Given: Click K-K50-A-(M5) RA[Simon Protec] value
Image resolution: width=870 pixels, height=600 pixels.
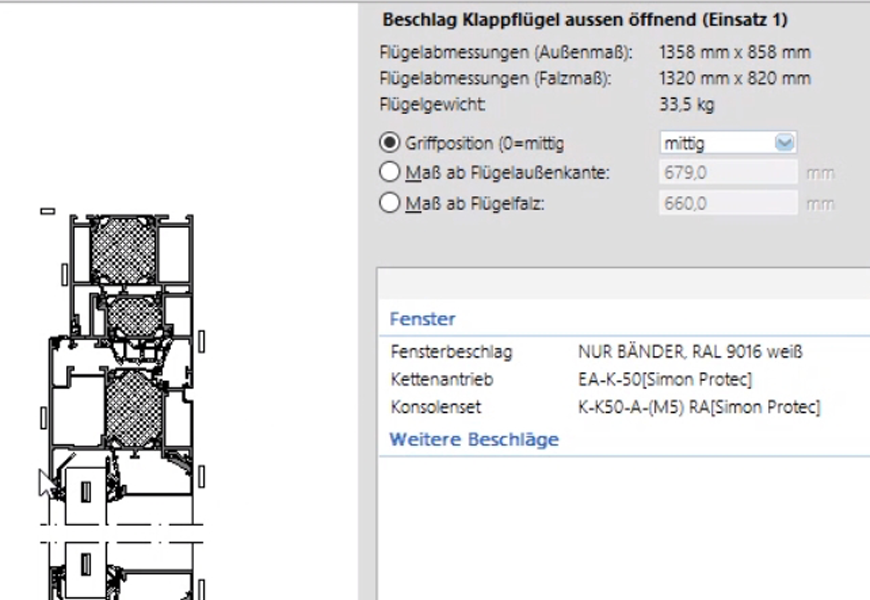Looking at the screenshot, I should pyautogui.click(x=698, y=407).
